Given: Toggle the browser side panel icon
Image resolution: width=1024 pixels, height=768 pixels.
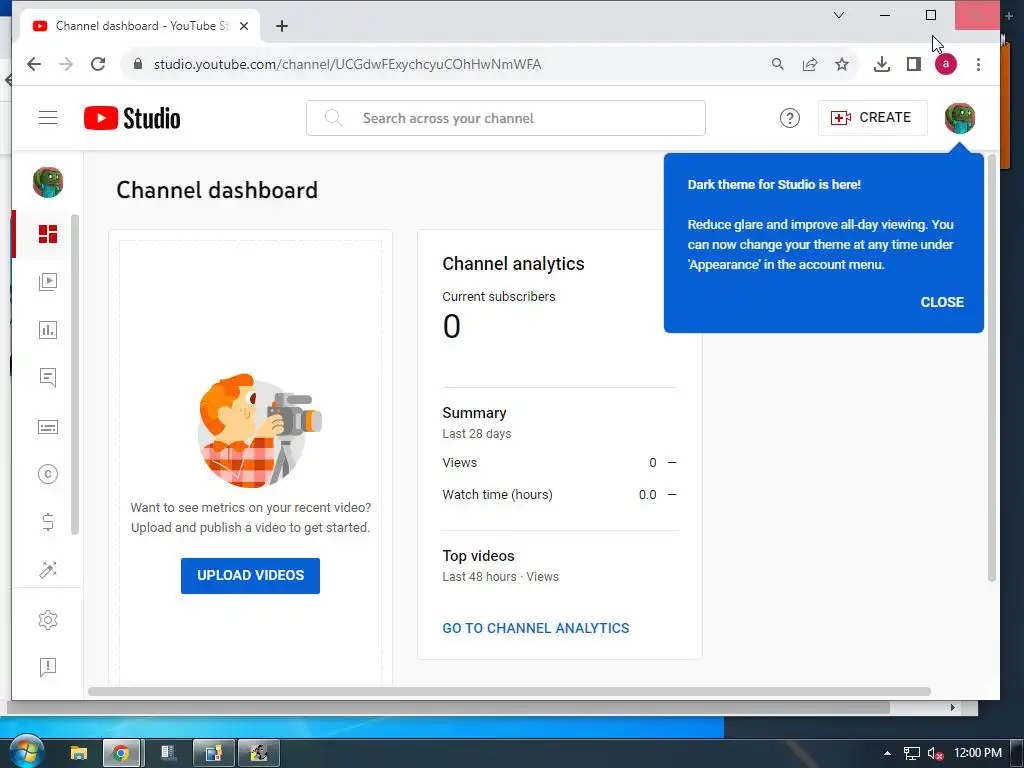Looking at the screenshot, I should [914, 64].
